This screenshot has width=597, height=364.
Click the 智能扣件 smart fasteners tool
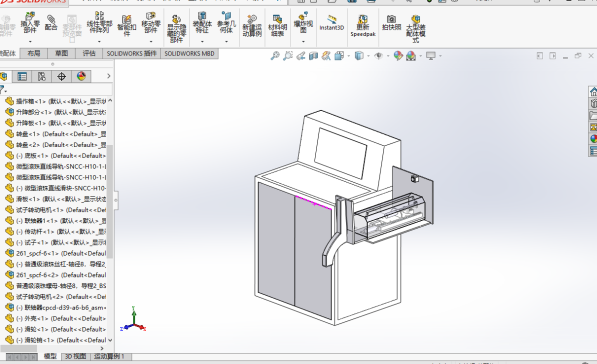pos(126,25)
